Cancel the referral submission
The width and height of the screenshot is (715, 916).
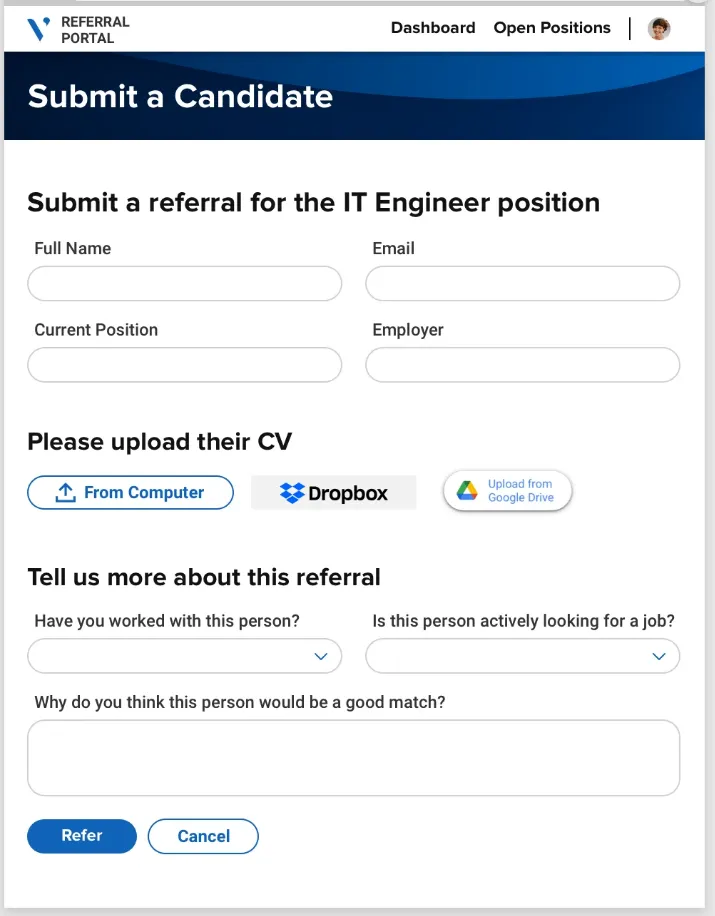[x=203, y=836]
